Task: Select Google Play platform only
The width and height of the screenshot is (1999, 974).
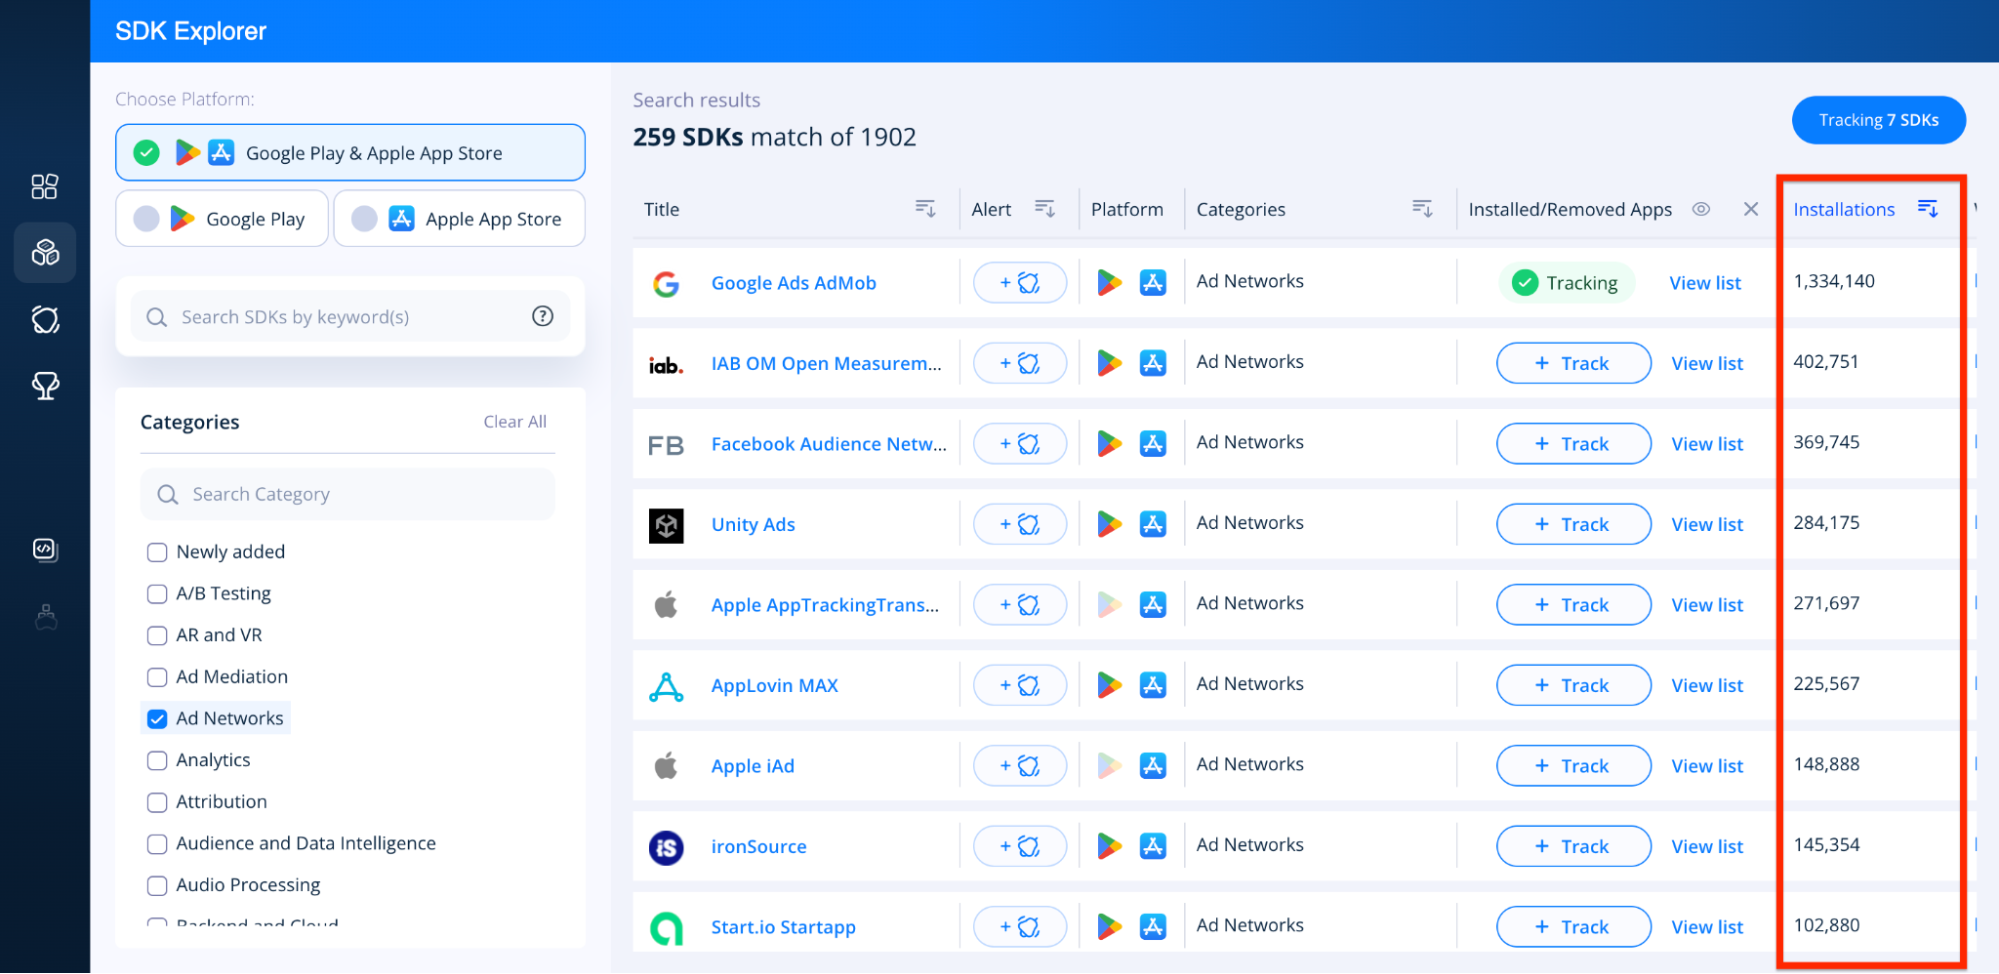Action: click(x=222, y=219)
